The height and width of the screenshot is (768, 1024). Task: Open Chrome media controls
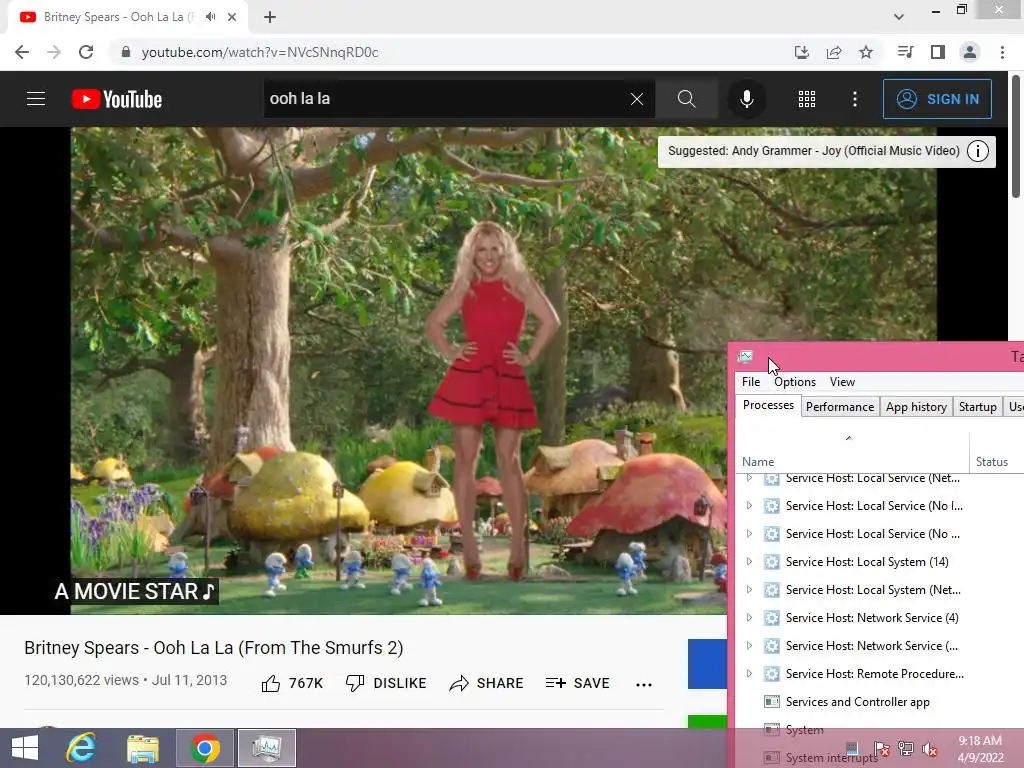coord(906,52)
